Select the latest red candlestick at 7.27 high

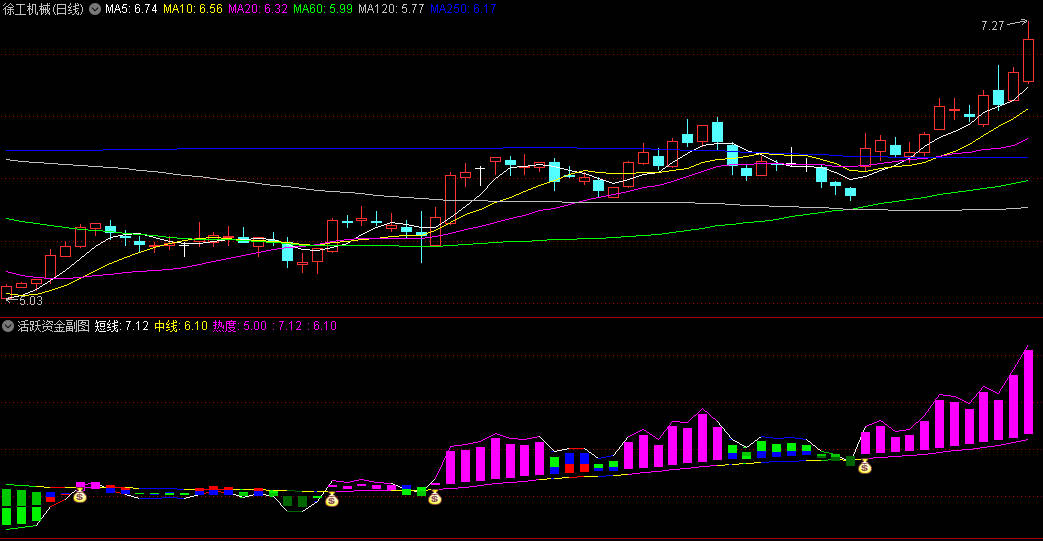(1028, 60)
